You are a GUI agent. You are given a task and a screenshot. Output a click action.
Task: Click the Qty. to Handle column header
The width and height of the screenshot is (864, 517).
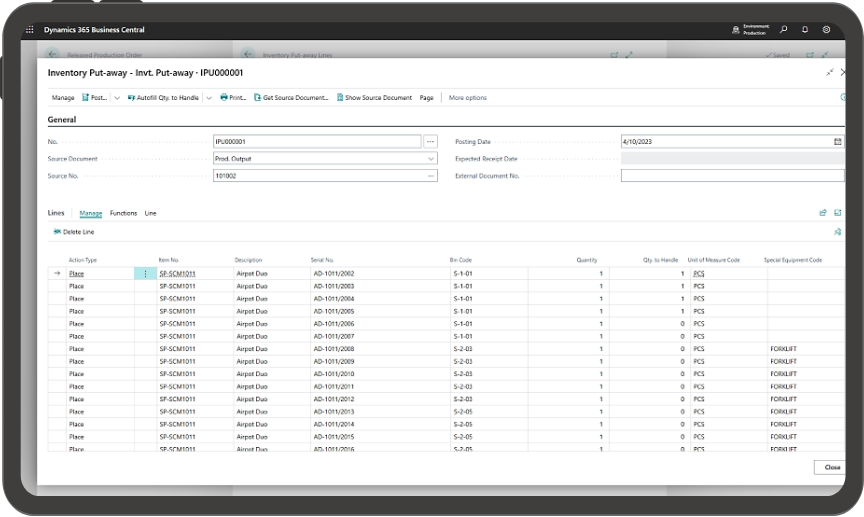click(x=660, y=260)
